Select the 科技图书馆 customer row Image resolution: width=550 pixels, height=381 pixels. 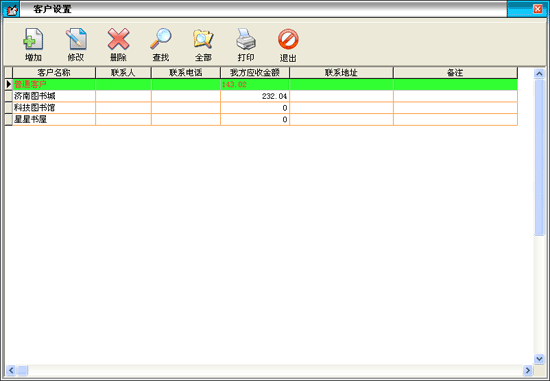[261, 108]
